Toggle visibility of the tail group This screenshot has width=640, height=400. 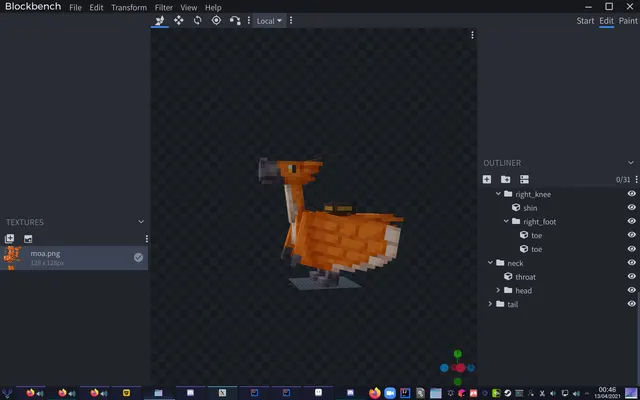pyautogui.click(x=631, y=304)
